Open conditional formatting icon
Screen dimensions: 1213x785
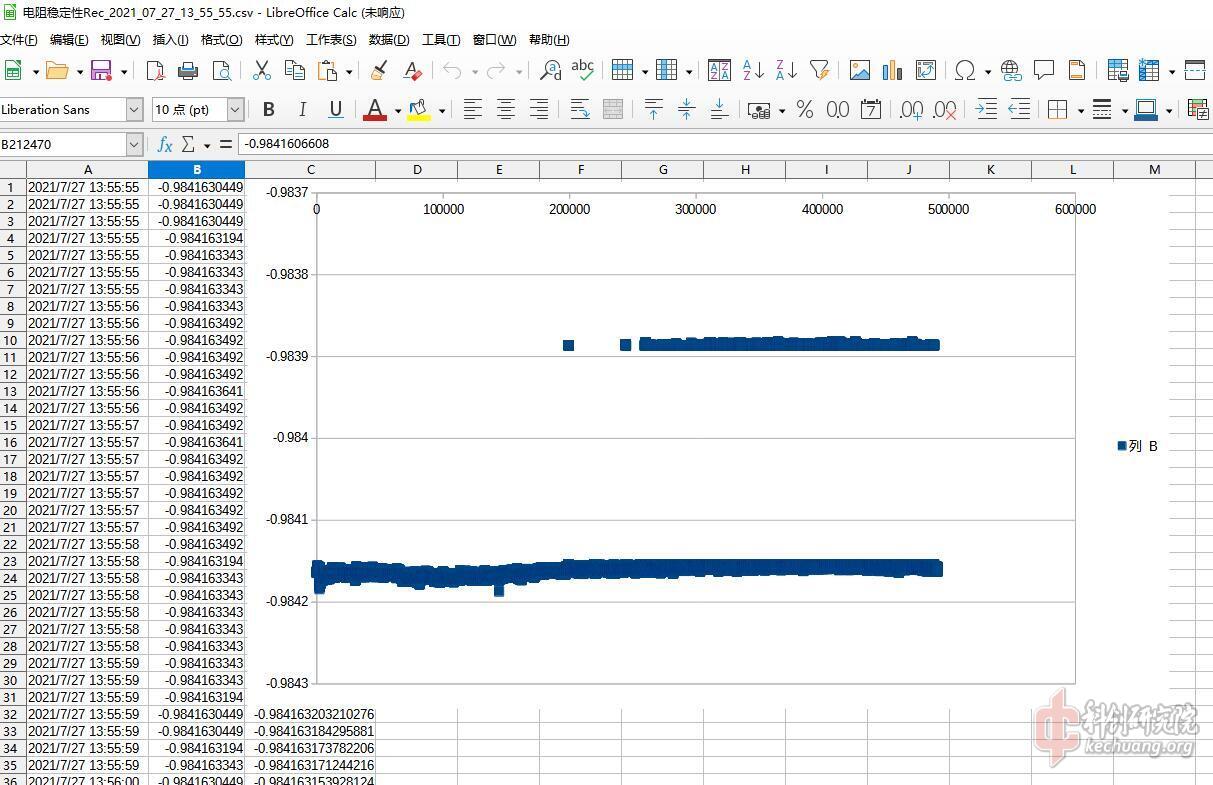[1197, 110]
